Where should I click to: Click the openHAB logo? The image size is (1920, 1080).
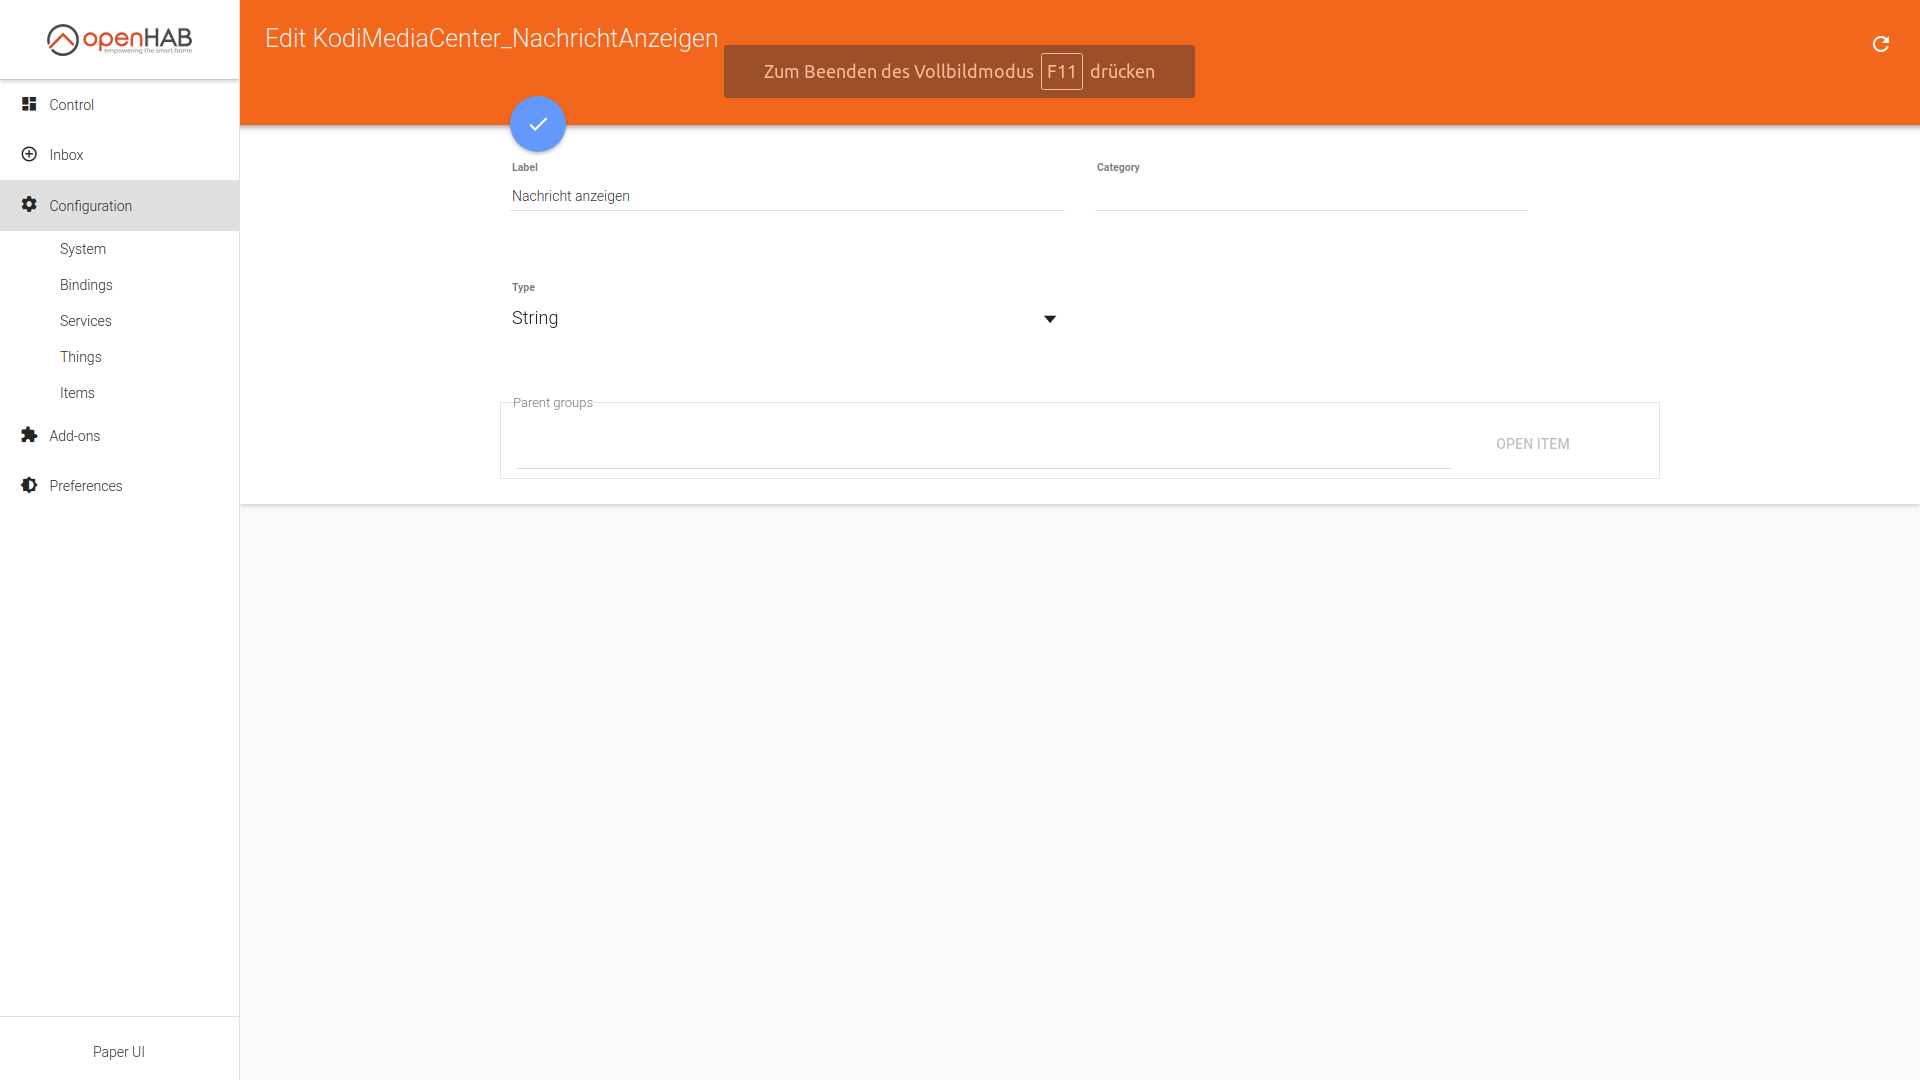119,40
